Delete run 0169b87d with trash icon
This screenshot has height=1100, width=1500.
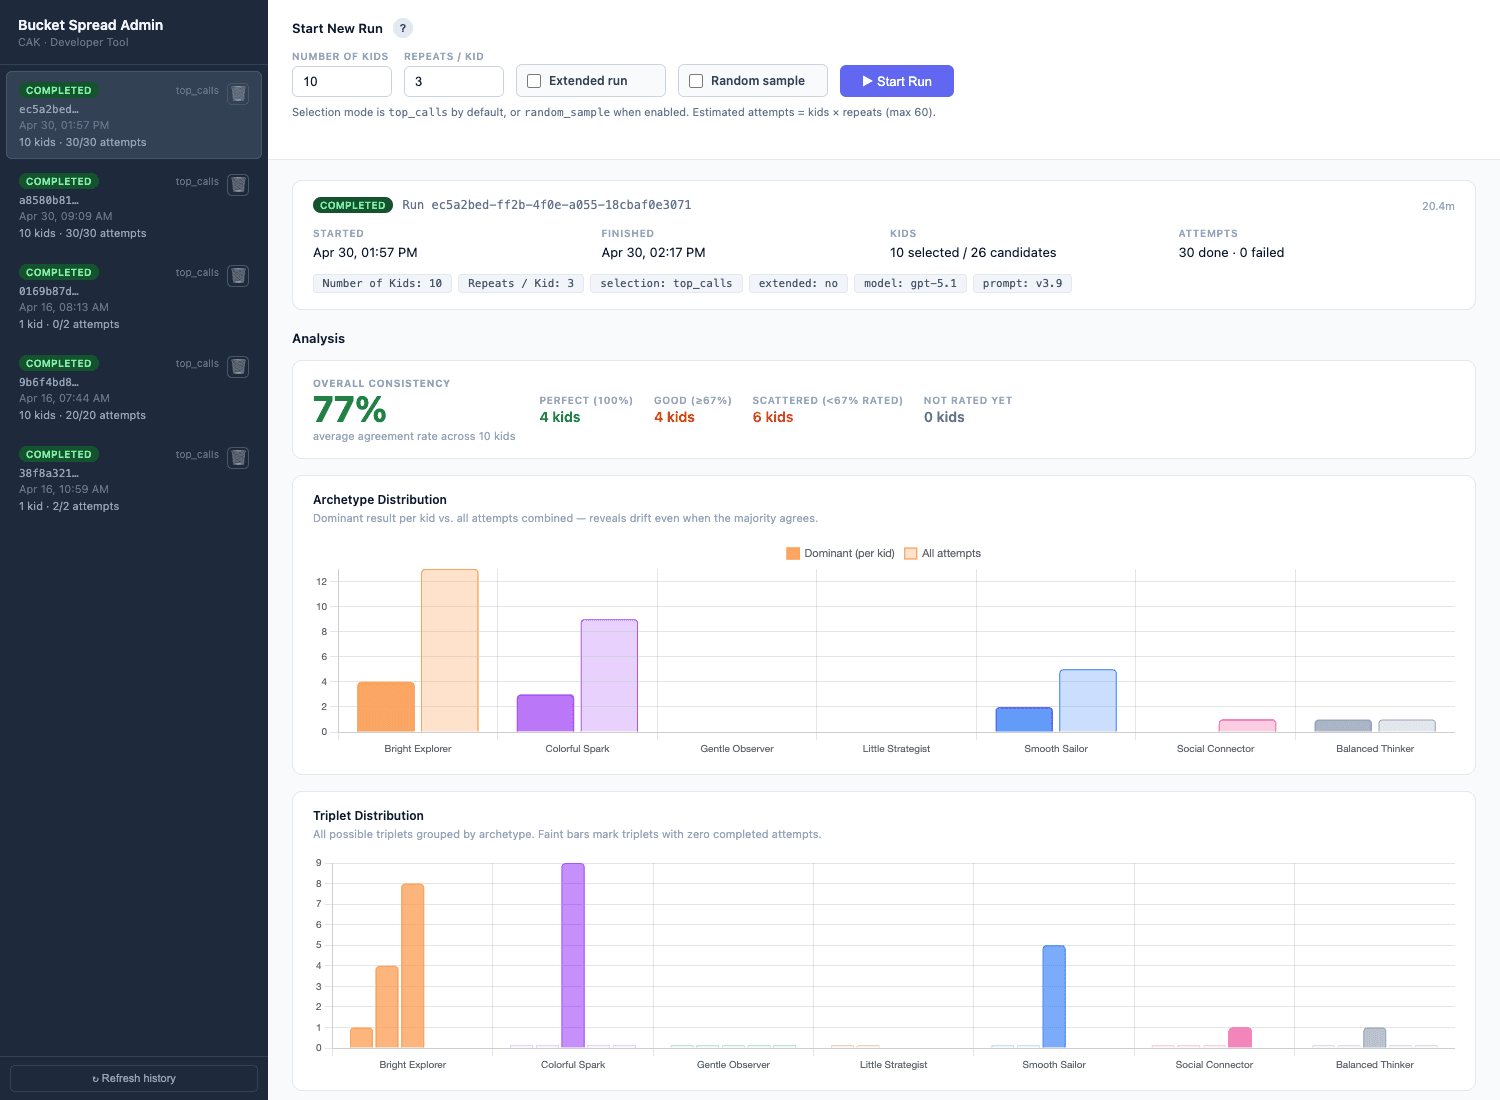tap(238, 276)
